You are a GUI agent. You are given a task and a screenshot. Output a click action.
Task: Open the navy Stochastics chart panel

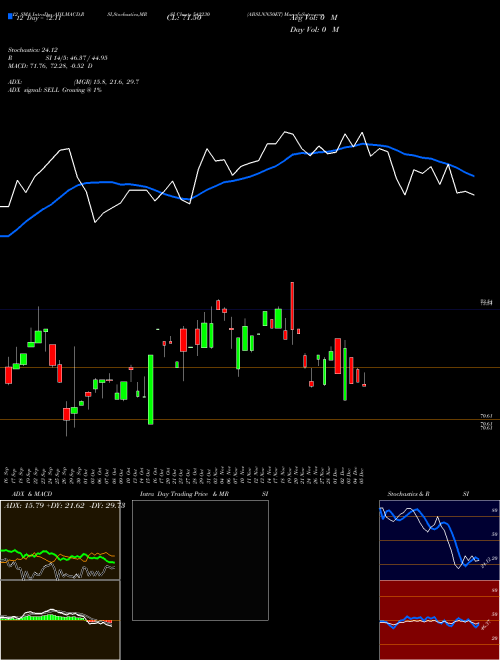tap(439, 540)
